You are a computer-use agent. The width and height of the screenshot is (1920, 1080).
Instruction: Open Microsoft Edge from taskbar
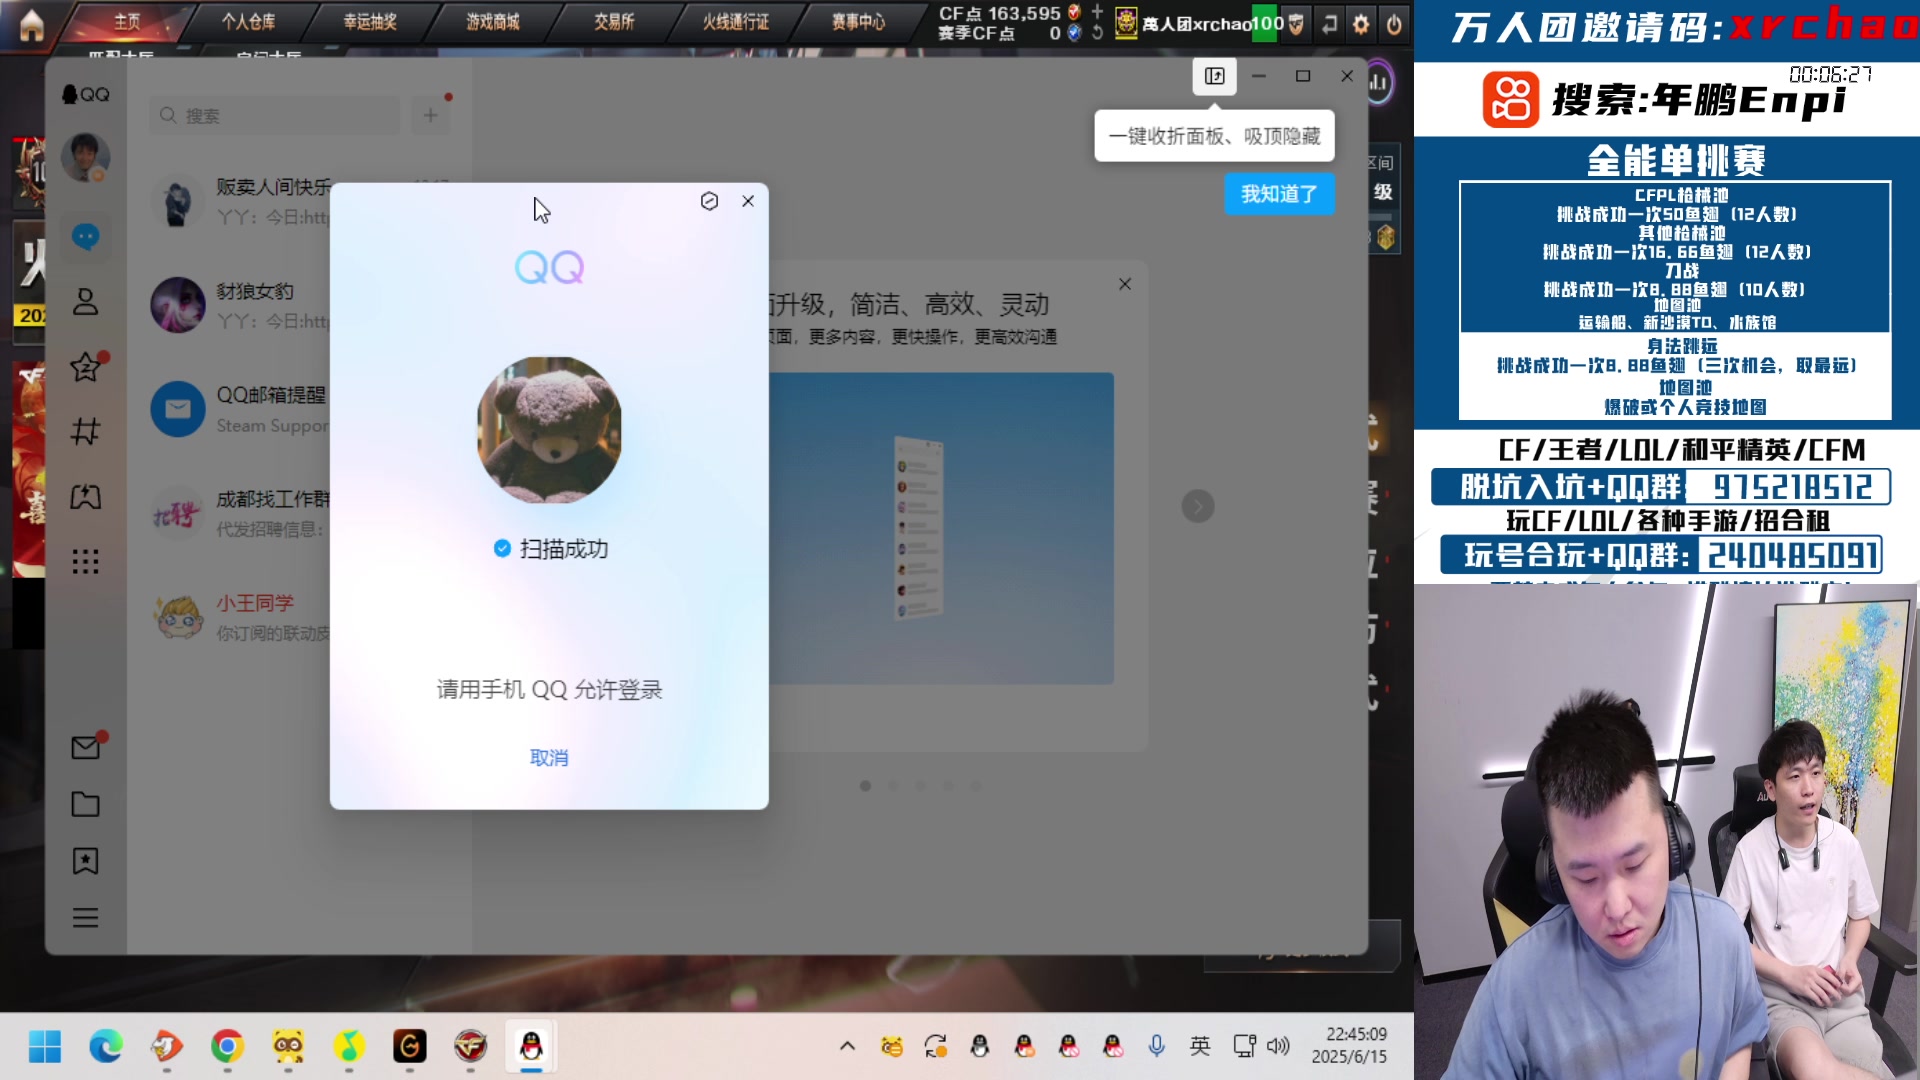[x=106, y=1047]
